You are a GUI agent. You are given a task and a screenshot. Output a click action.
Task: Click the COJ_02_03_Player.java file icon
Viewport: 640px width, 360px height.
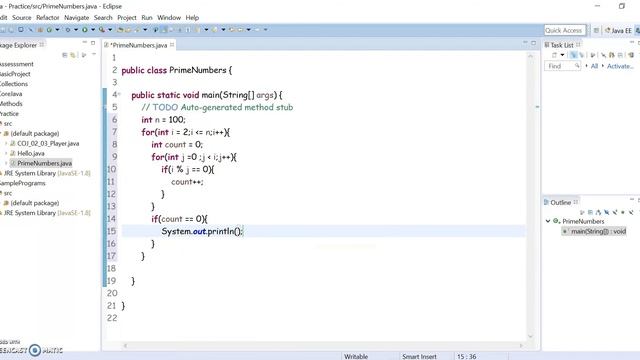[x=13, y=144]
